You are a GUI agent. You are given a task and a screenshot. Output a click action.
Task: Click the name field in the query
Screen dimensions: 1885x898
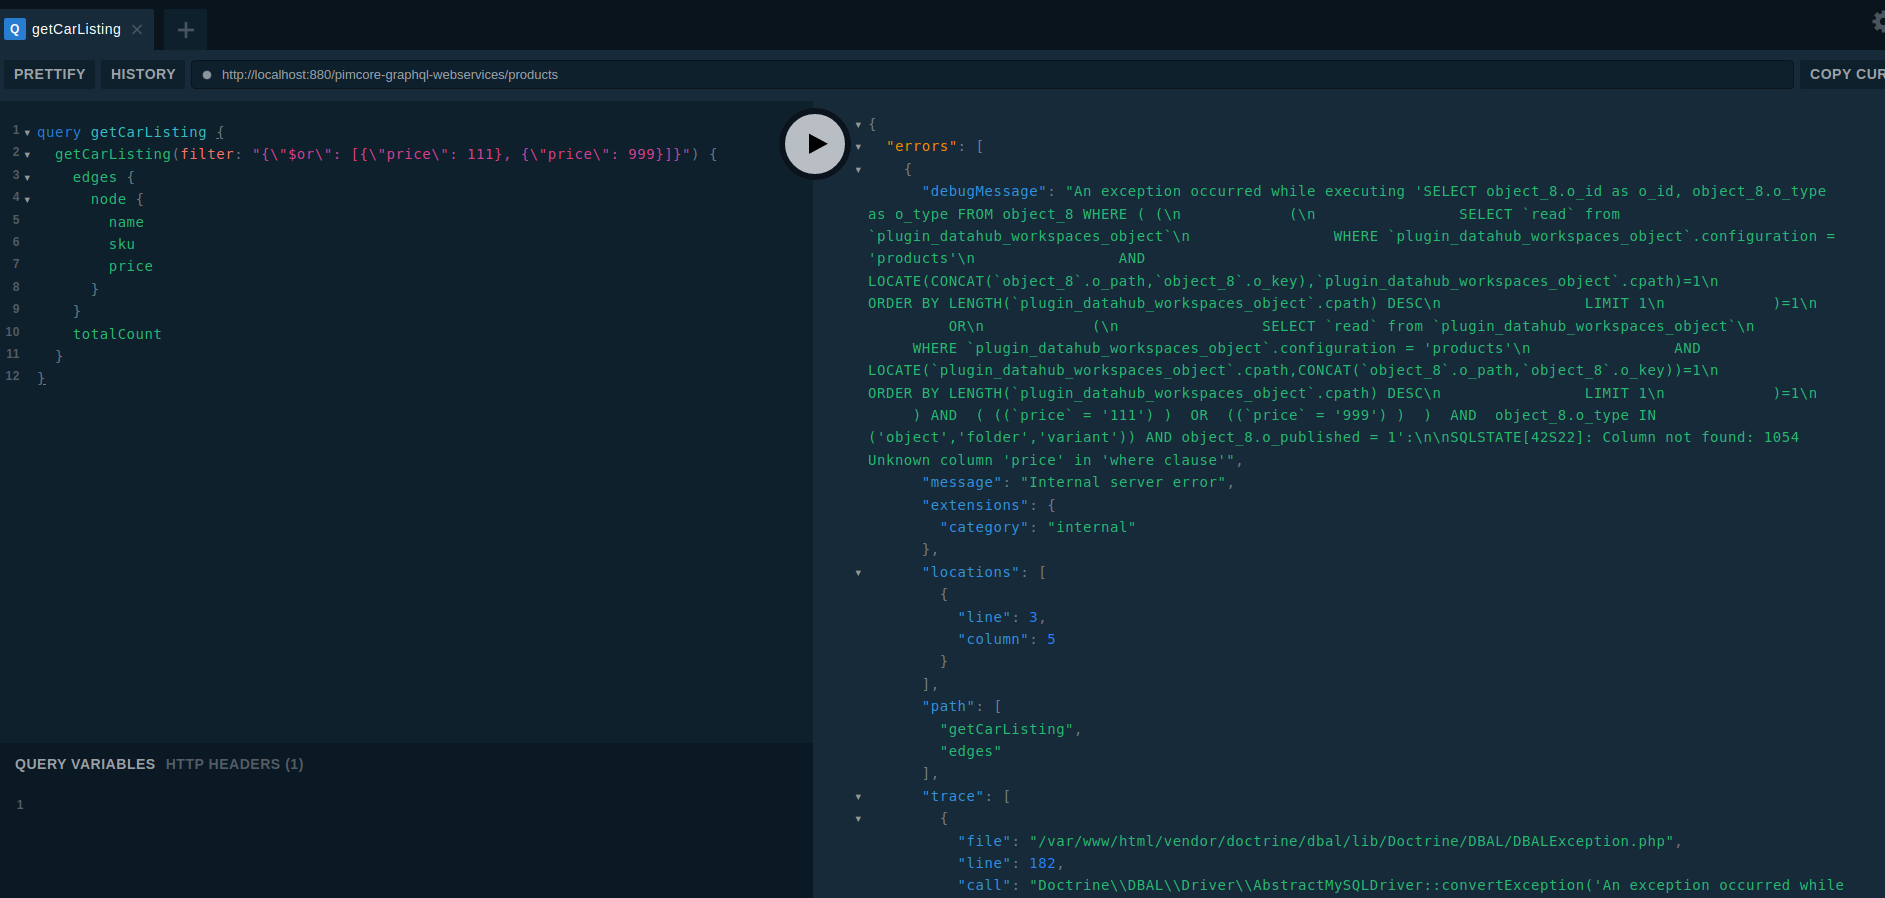(x=126, y=222)
